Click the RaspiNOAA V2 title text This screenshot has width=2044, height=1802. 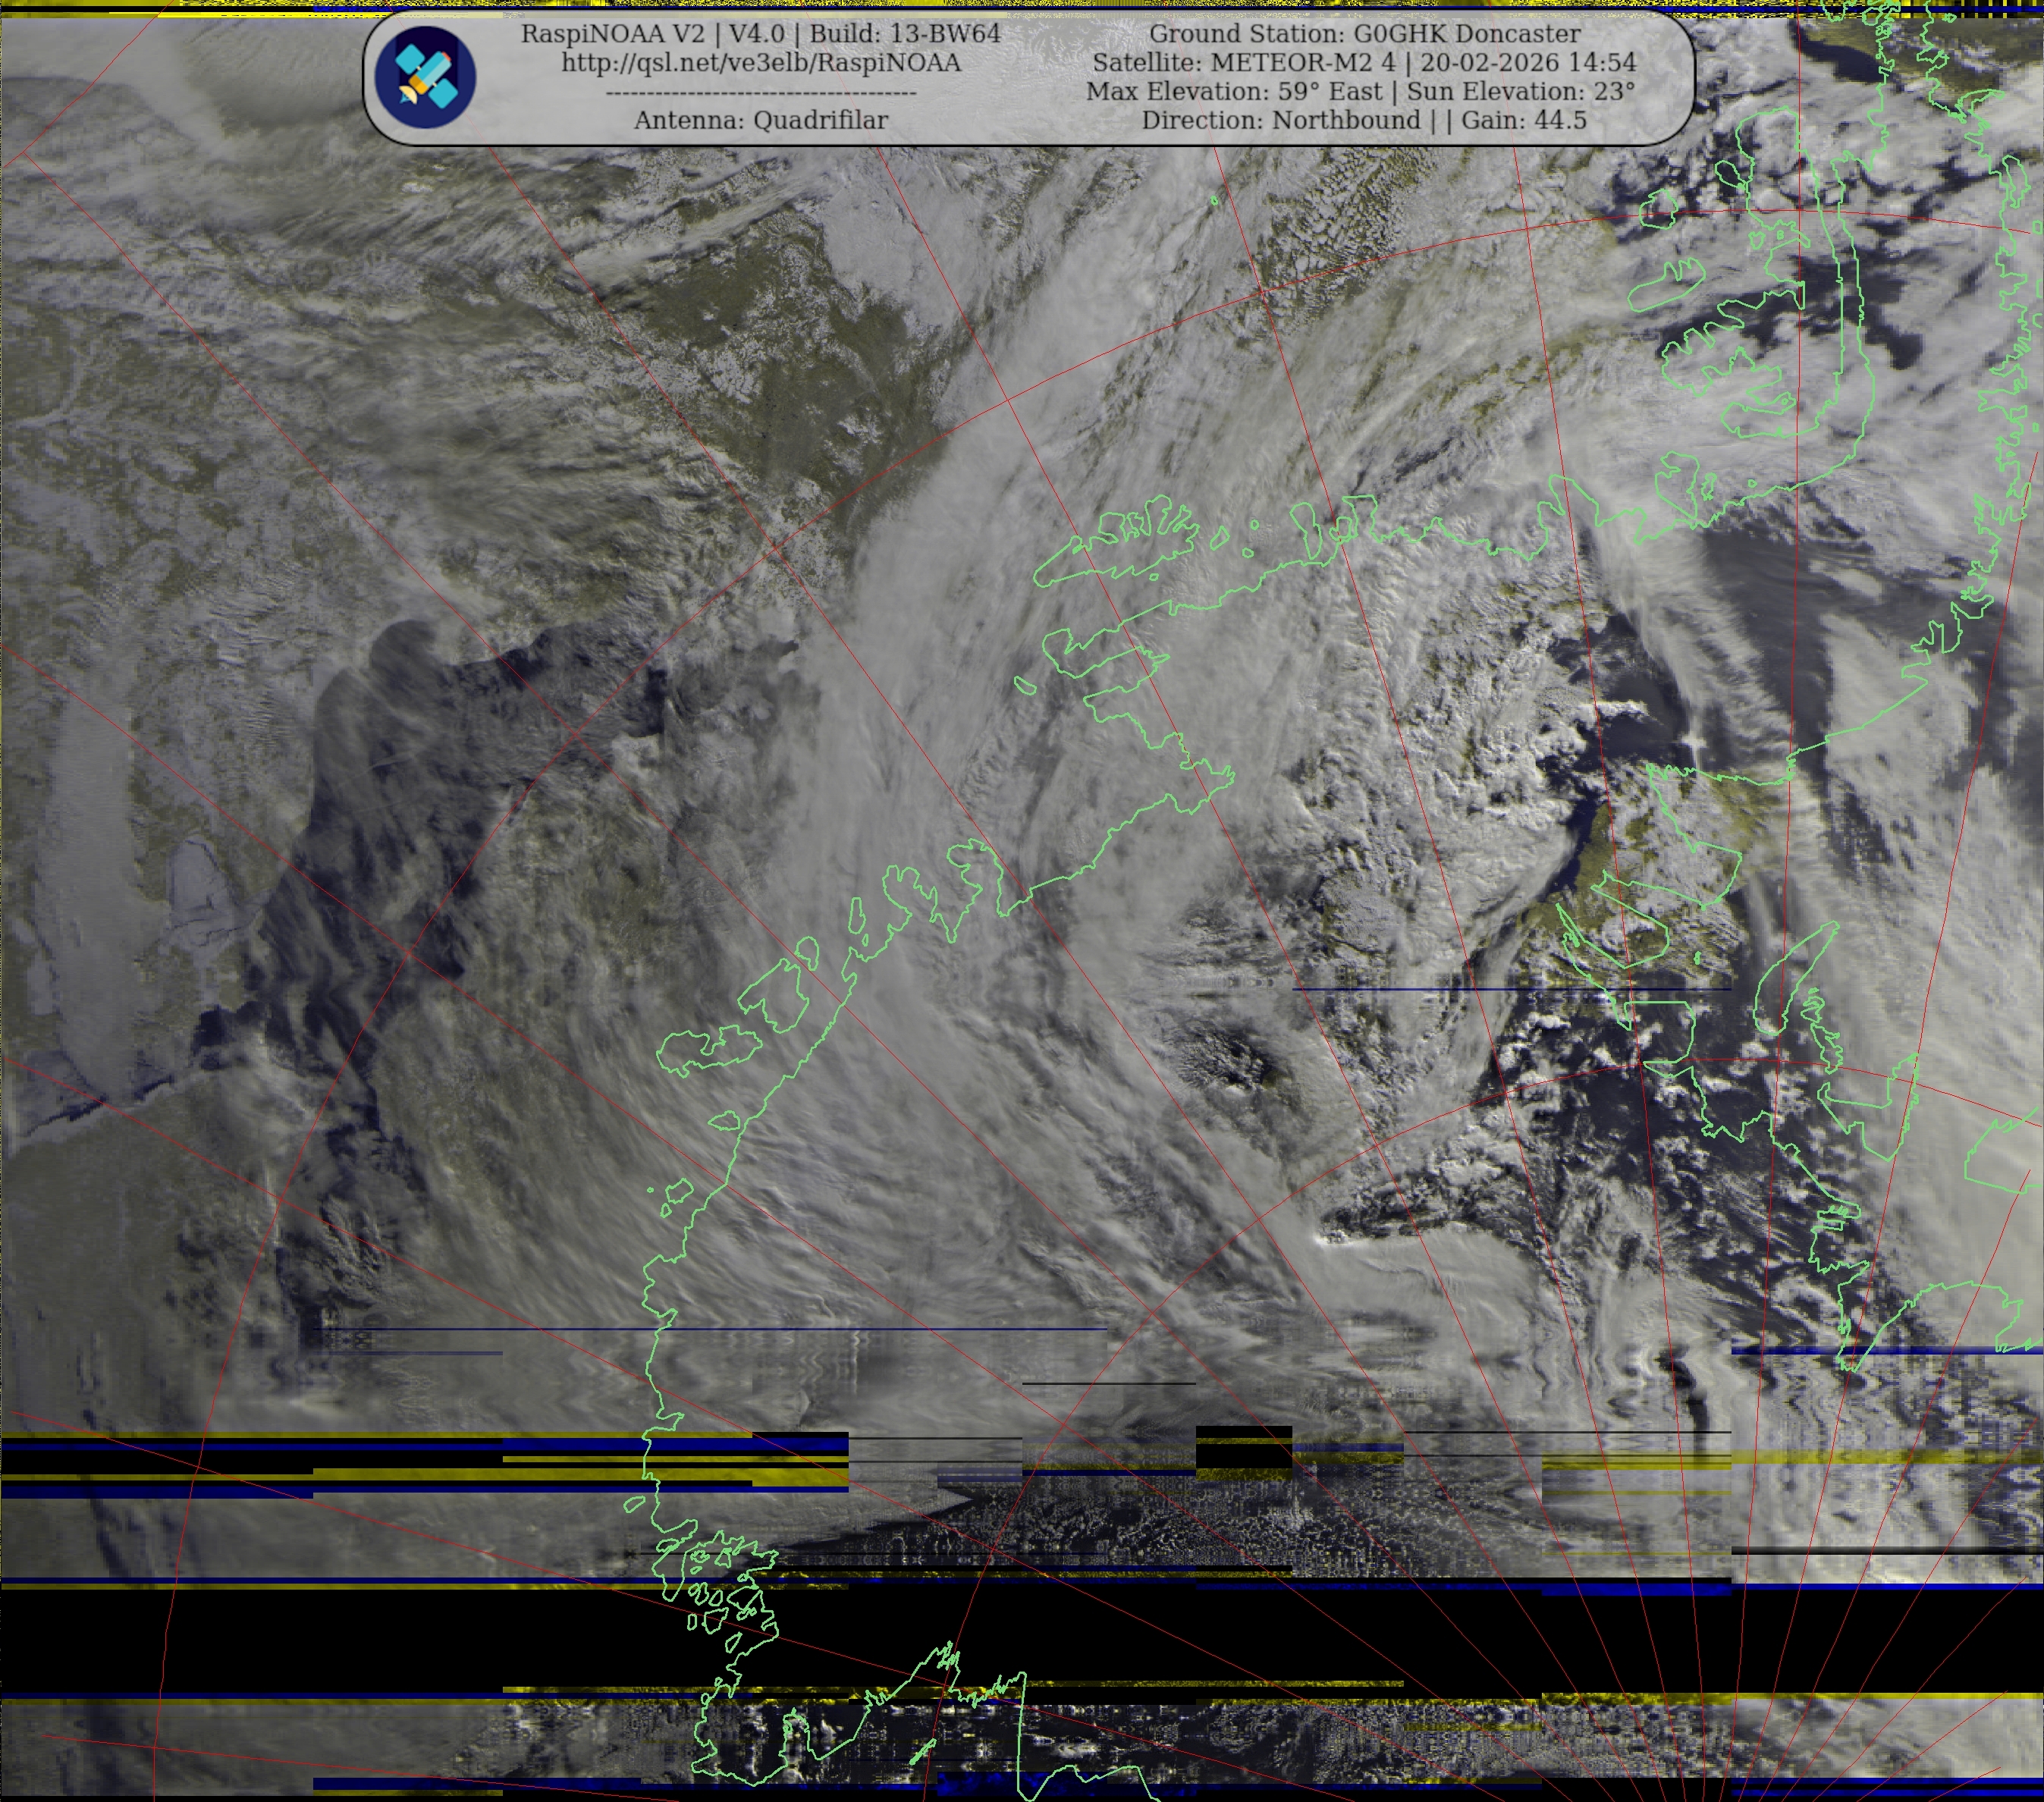click(612, 34)
